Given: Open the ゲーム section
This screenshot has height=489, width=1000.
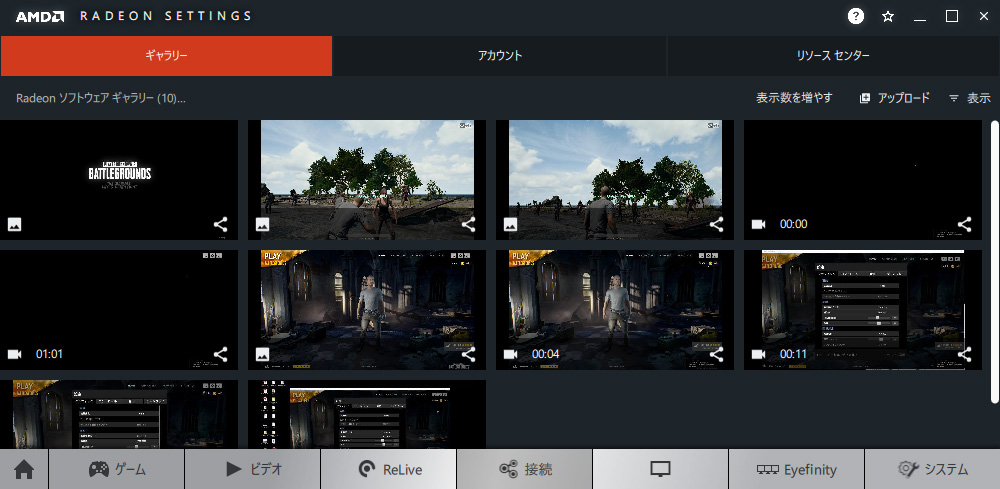Looking at the screenshot, I should coord(117,469).
